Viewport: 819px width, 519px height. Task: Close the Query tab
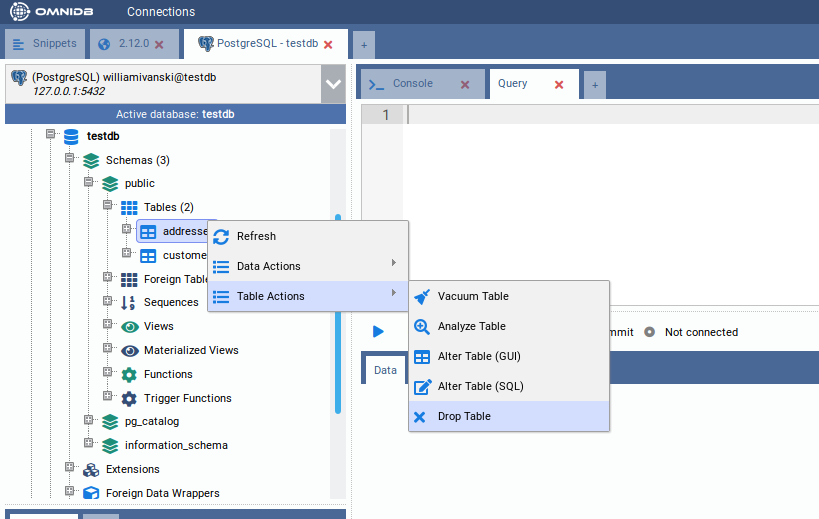click(559, 85)
